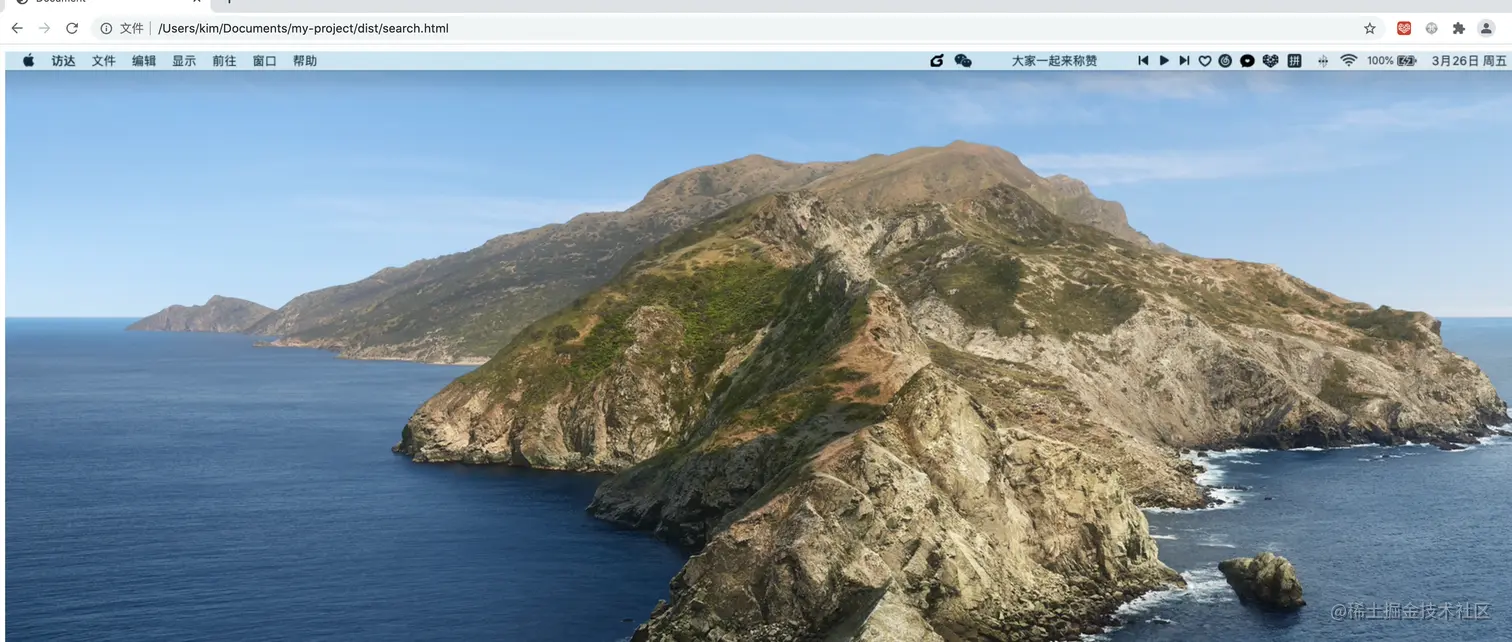
Task: Click the patterned heart menu bar icon
Action: click(1270, 61)
